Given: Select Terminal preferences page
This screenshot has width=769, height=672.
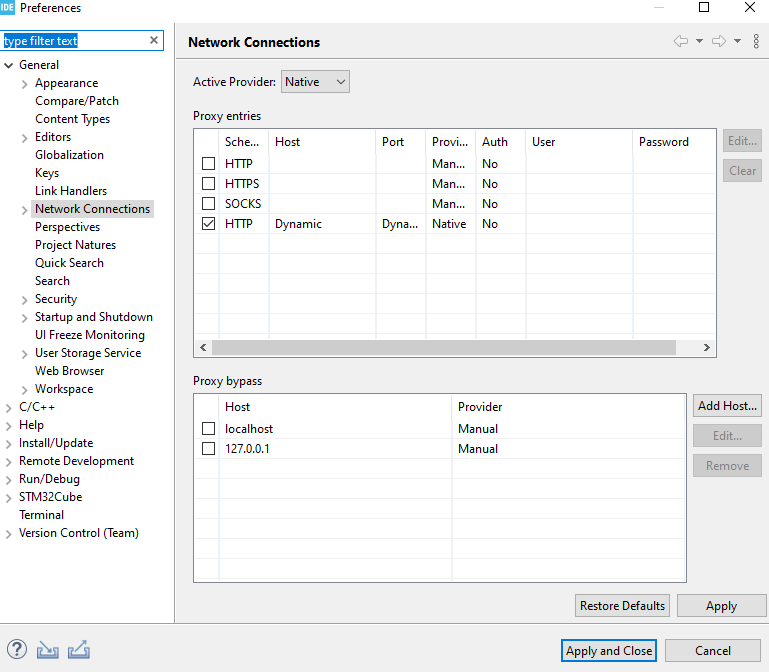Looking at the screenshot, I should 41,515.
